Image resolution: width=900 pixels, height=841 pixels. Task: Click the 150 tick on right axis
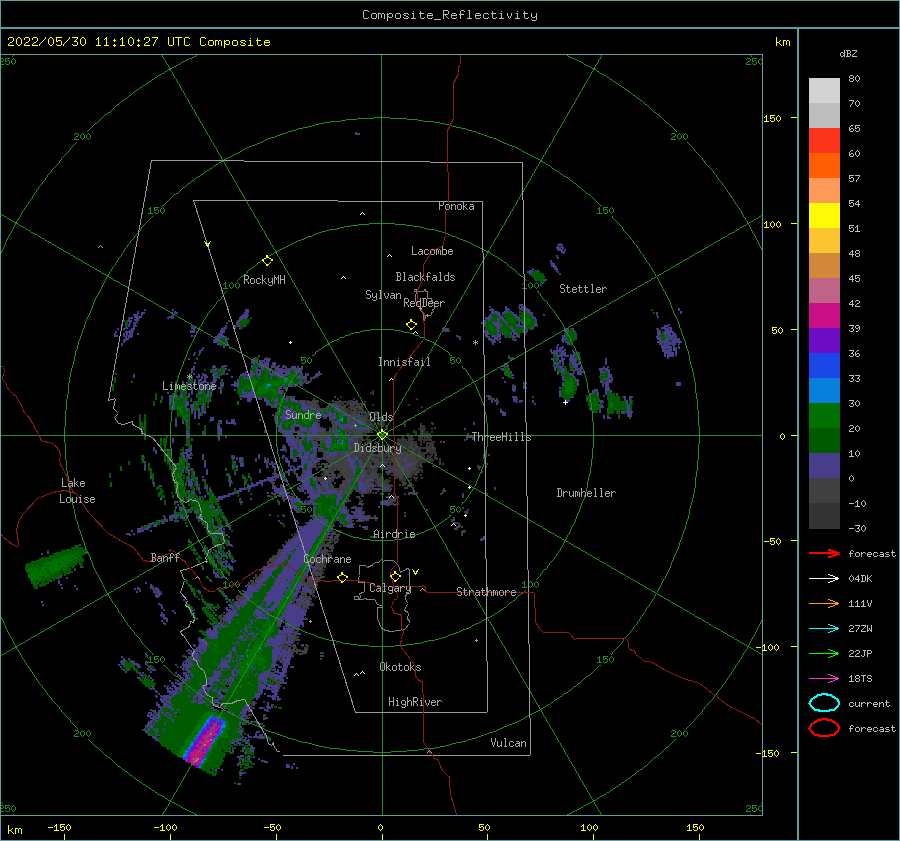[x=772, y=118]
